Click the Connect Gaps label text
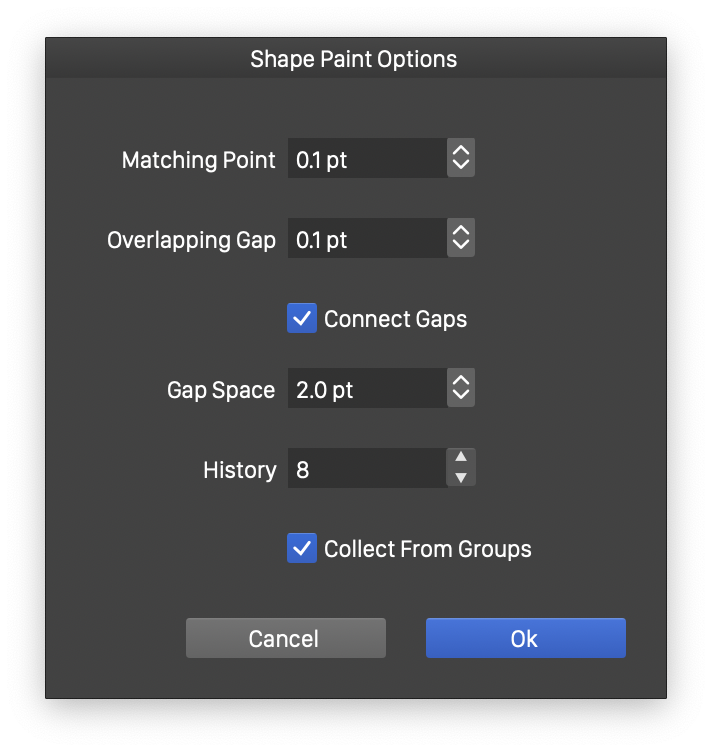The width and height of the screenshot is (712, 752). [x=395, y=319]
